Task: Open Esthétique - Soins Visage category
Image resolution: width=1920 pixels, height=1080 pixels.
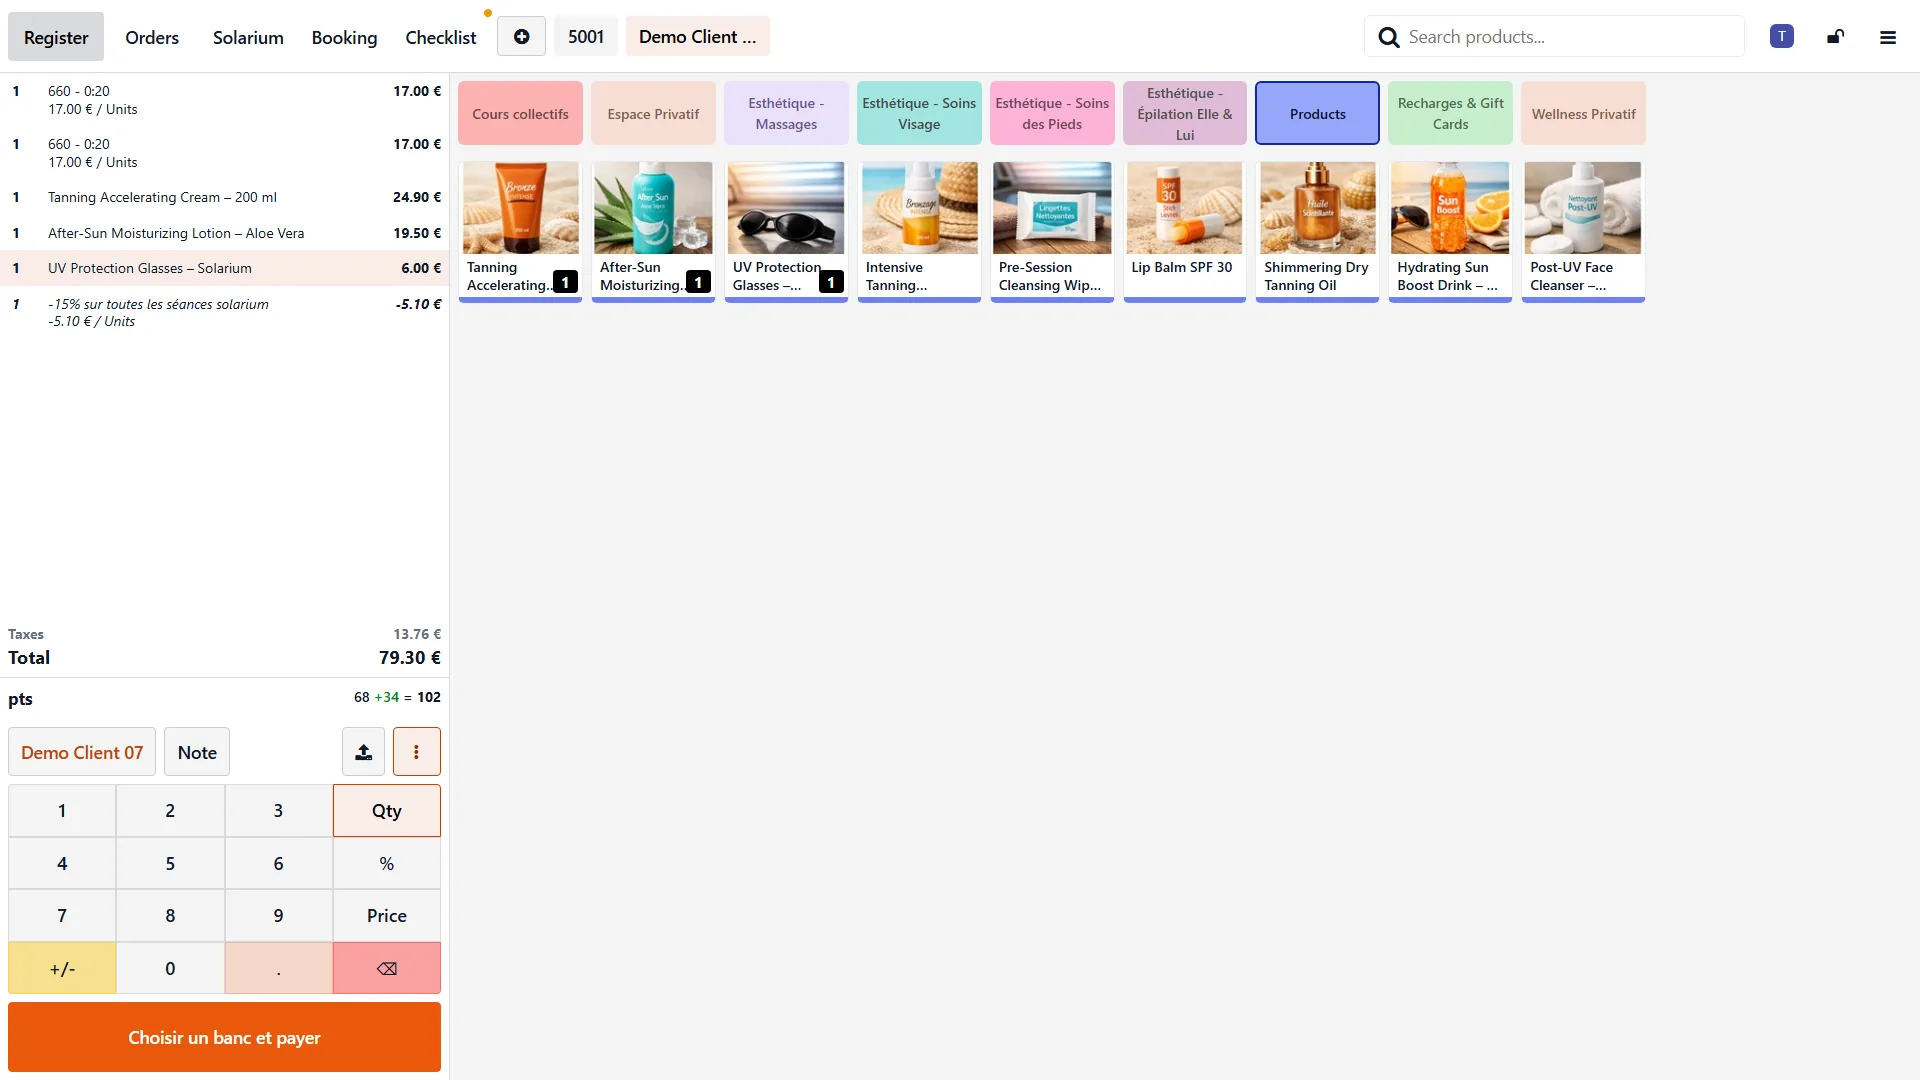Action: 919,114
